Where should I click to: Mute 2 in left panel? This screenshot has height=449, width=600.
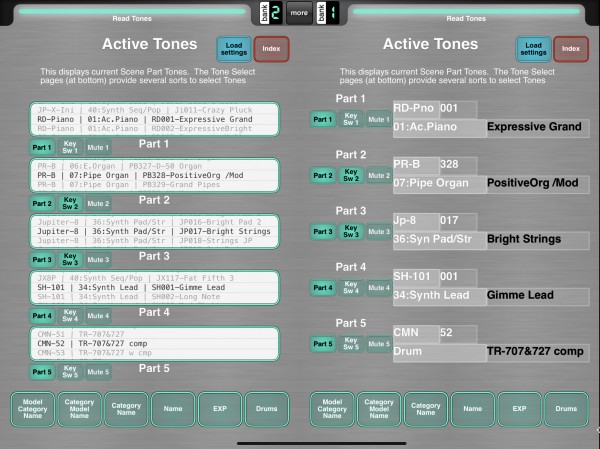click(x=98, y=204)
